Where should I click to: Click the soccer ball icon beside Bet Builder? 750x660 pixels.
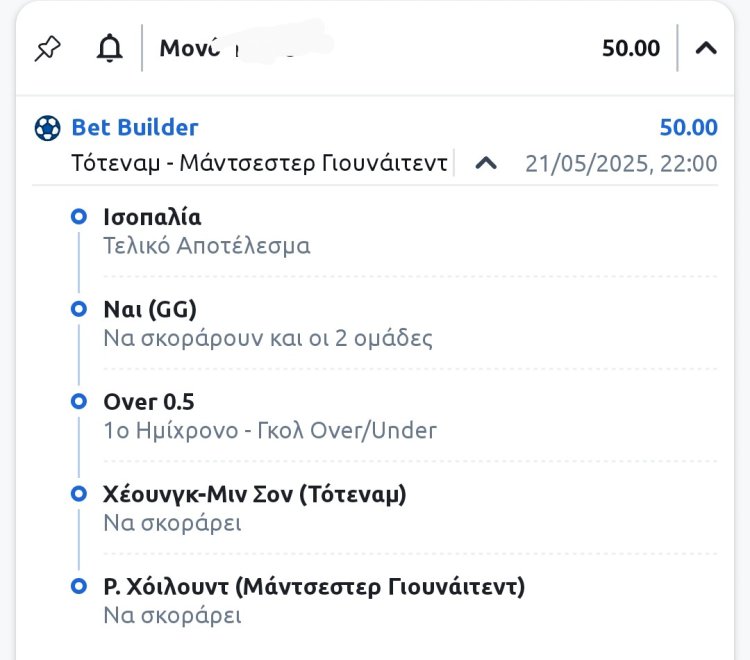[x=47, y=128]
